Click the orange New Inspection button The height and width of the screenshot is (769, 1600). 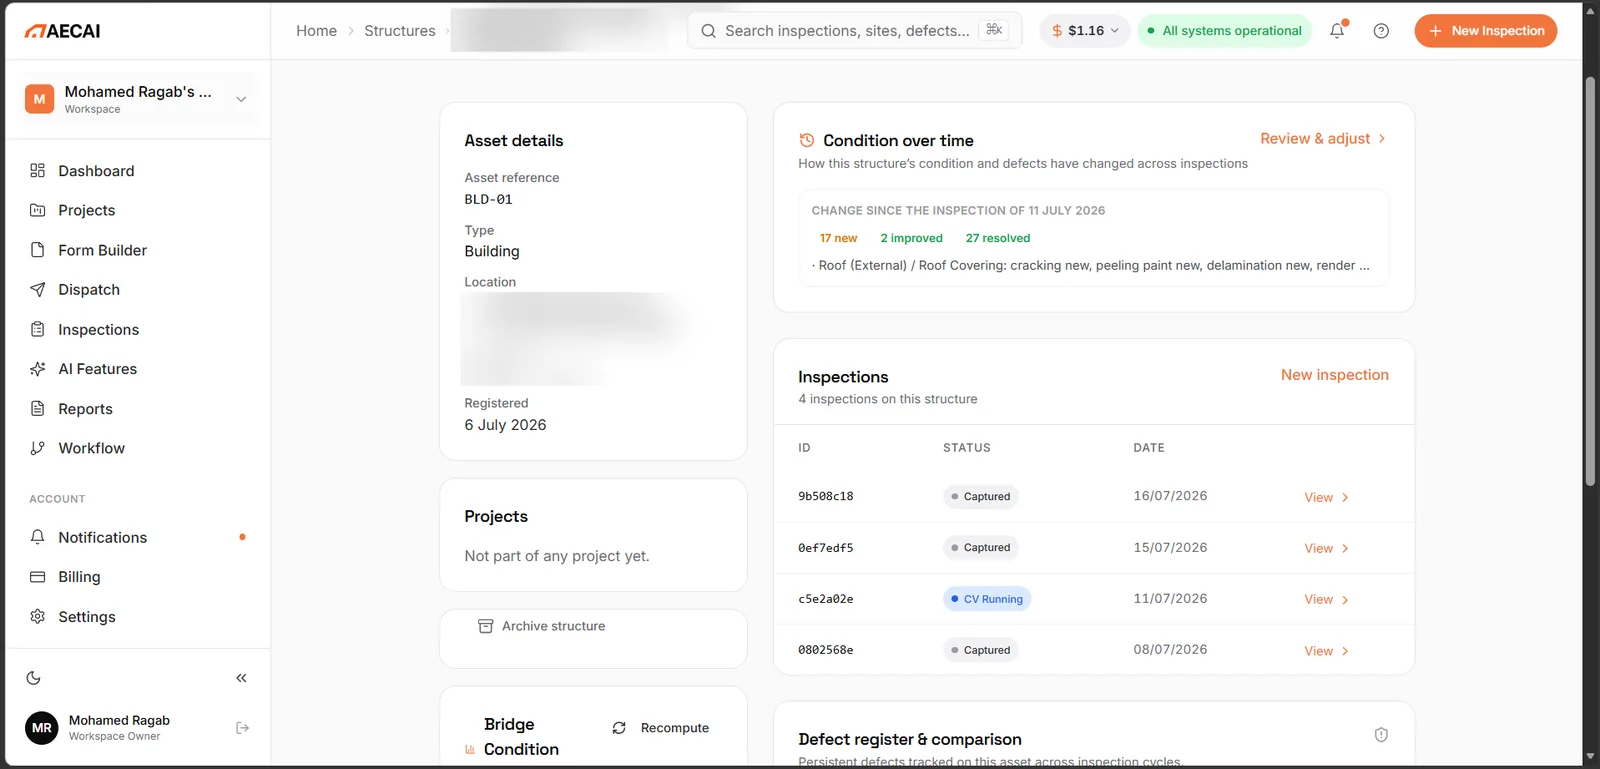[x=1485, y=31]
